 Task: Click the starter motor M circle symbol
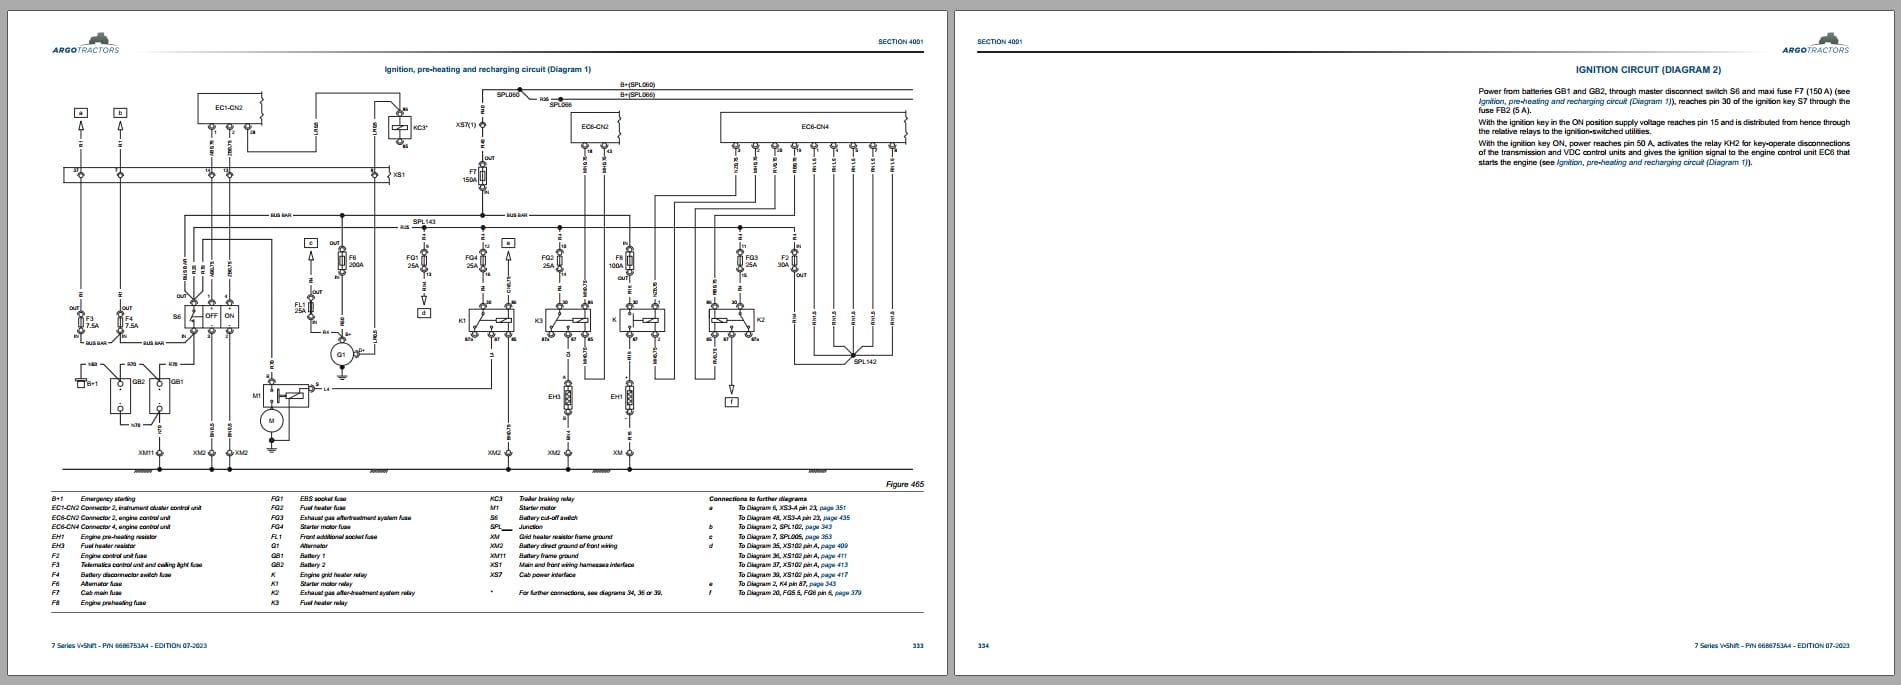pyautogui.click(x=272, y=422)
